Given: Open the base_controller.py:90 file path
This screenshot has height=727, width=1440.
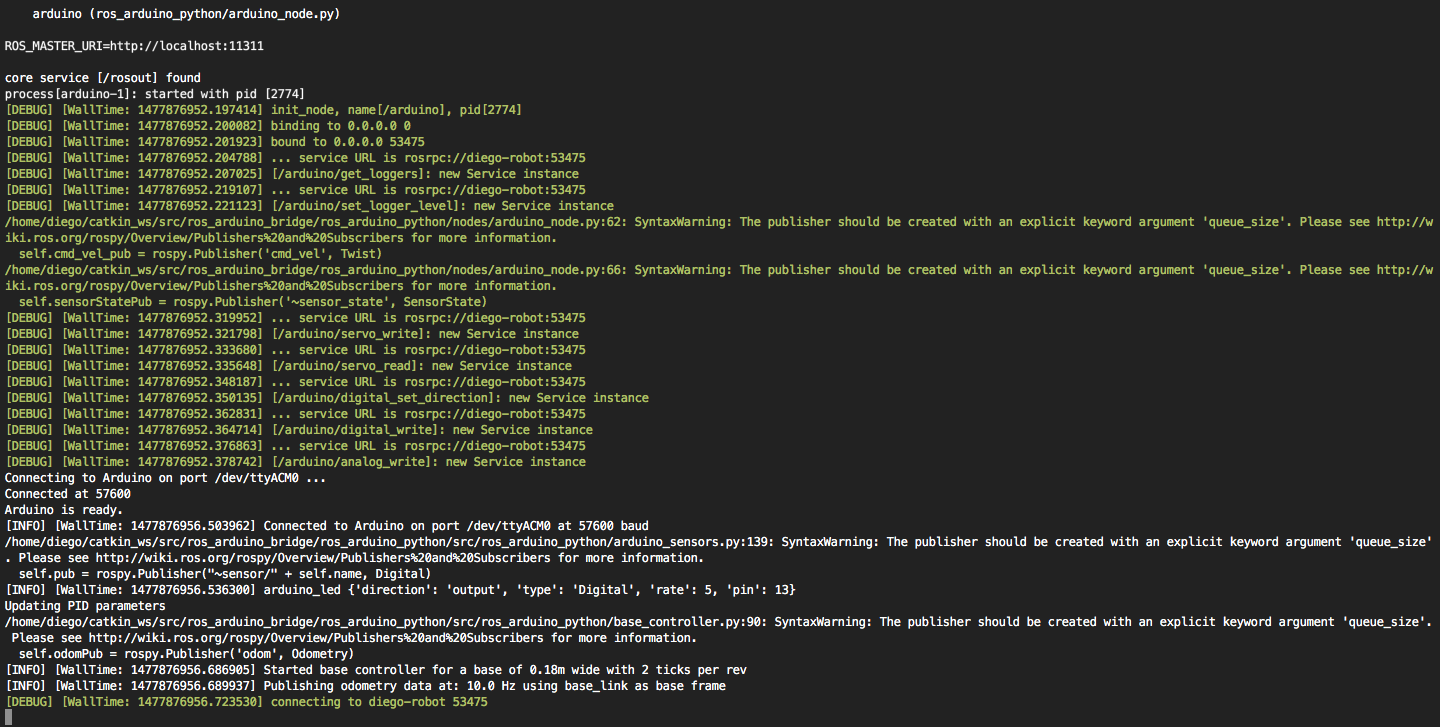Looking at the screenshot, I should tap(386, 622).
